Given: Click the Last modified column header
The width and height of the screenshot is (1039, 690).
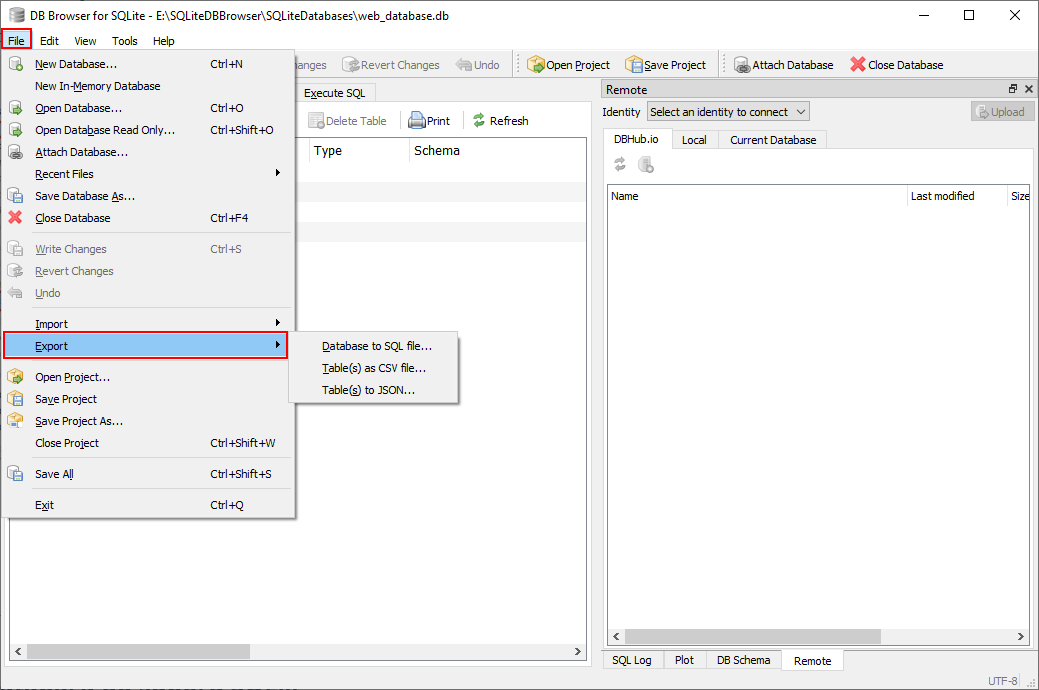Looking at the screenshot, I should click(944, 196).
